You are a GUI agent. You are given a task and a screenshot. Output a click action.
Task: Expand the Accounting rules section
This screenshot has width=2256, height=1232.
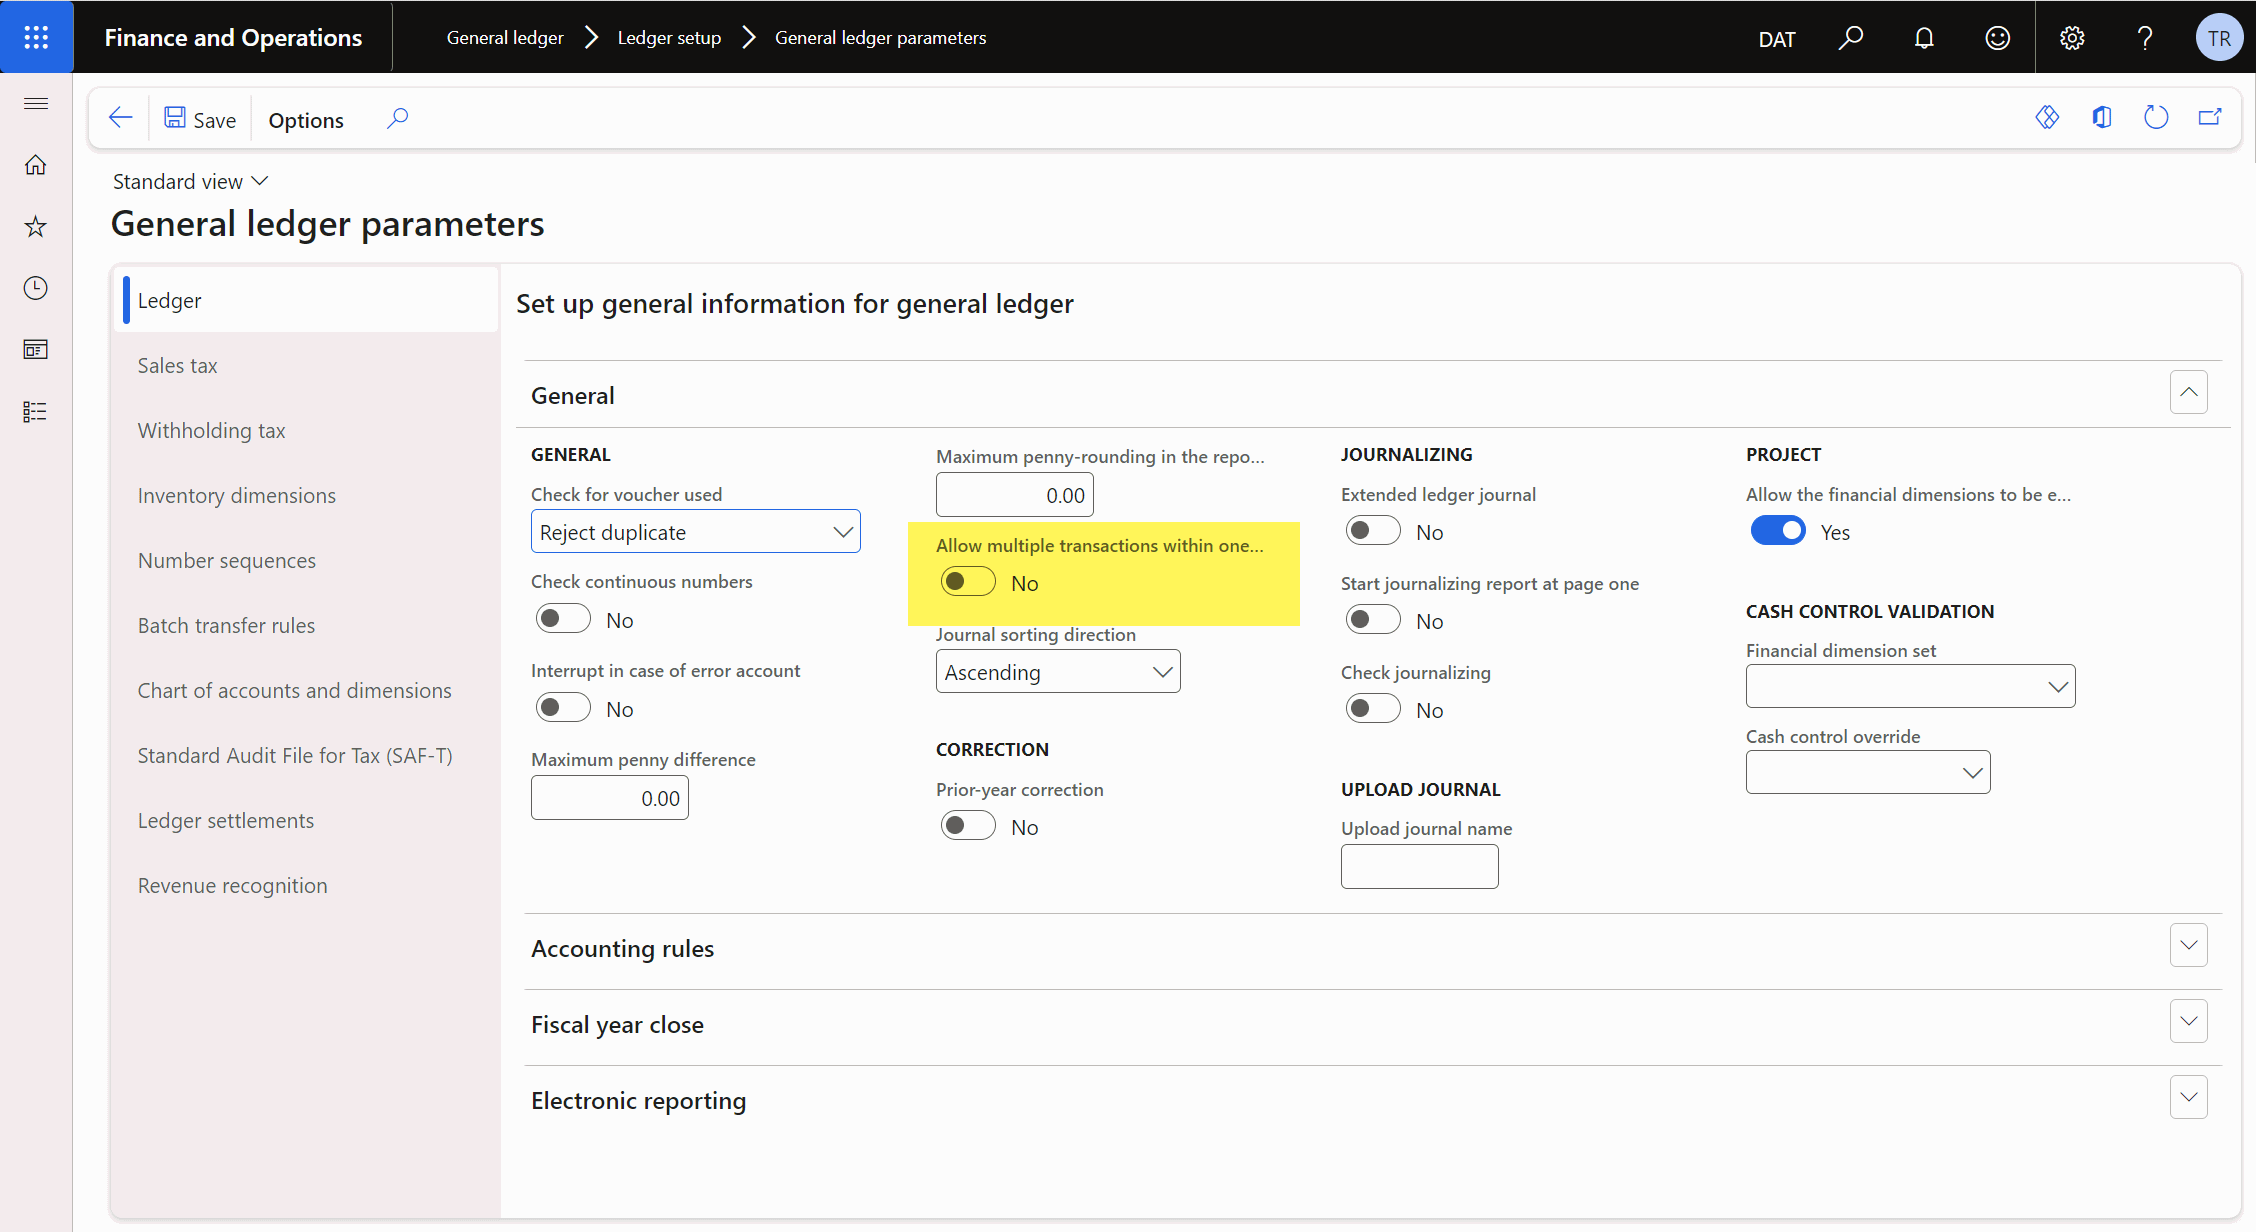pos(2188,945)
